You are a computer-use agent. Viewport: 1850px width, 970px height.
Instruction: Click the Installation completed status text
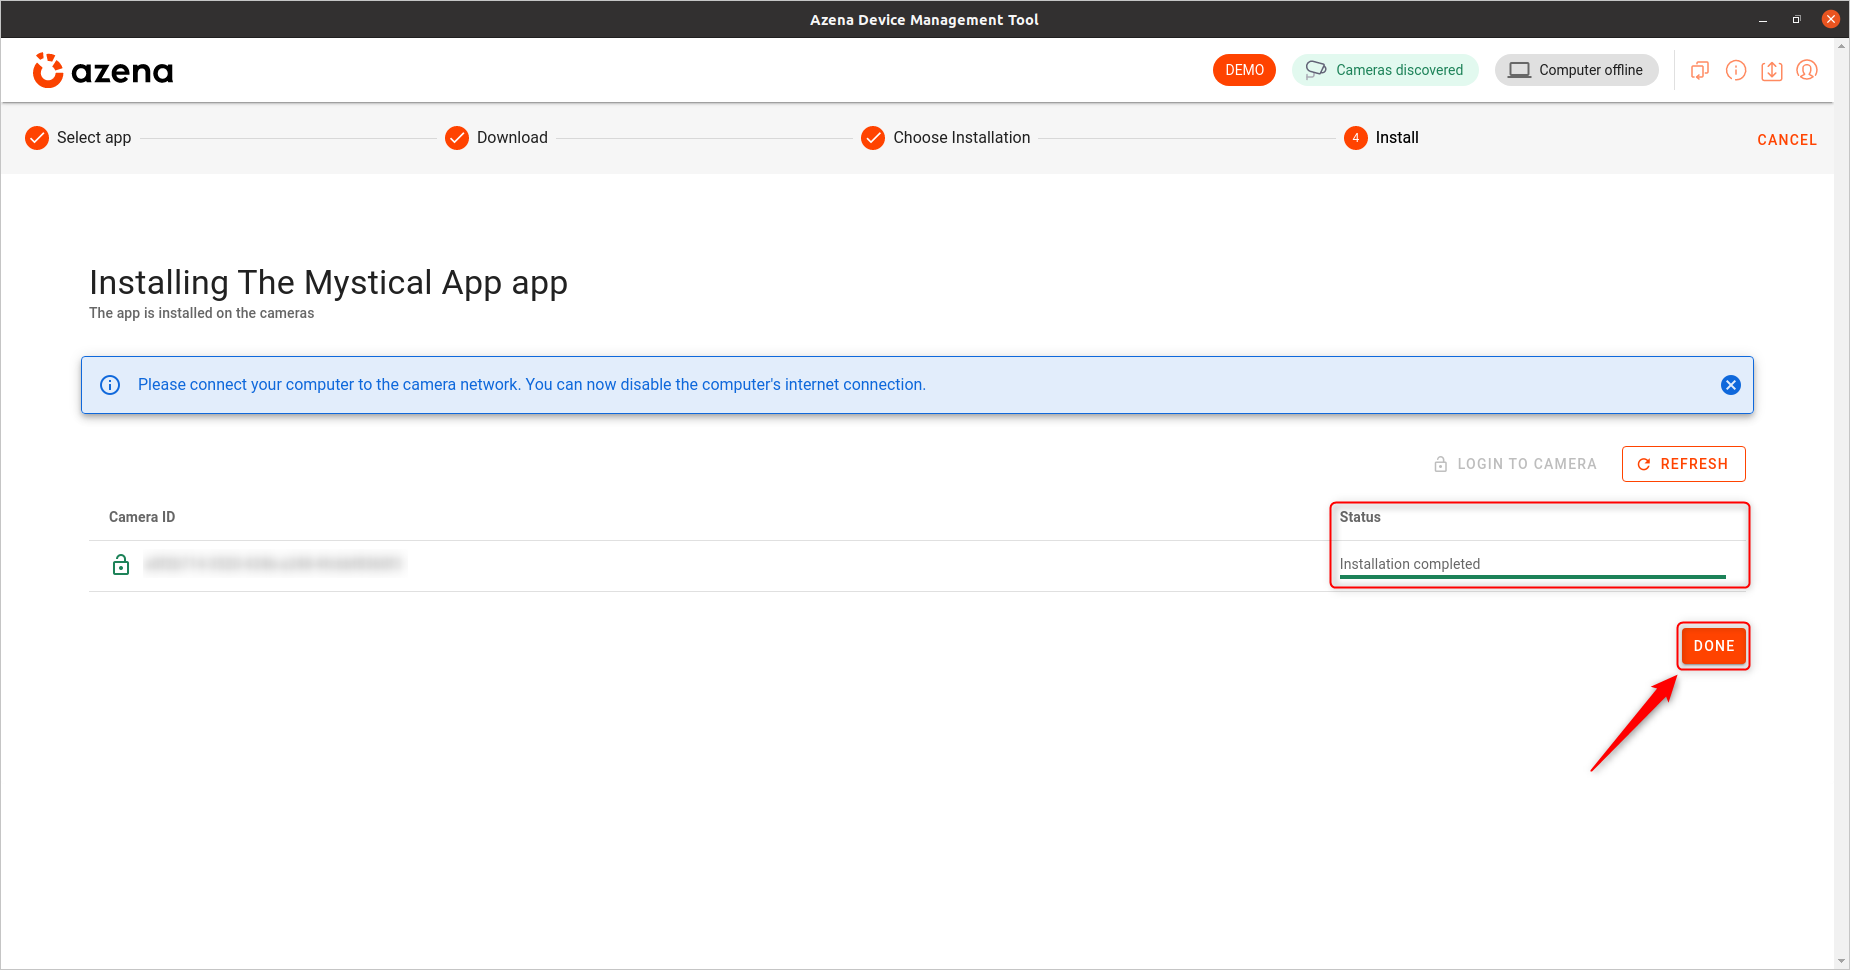1410,564
